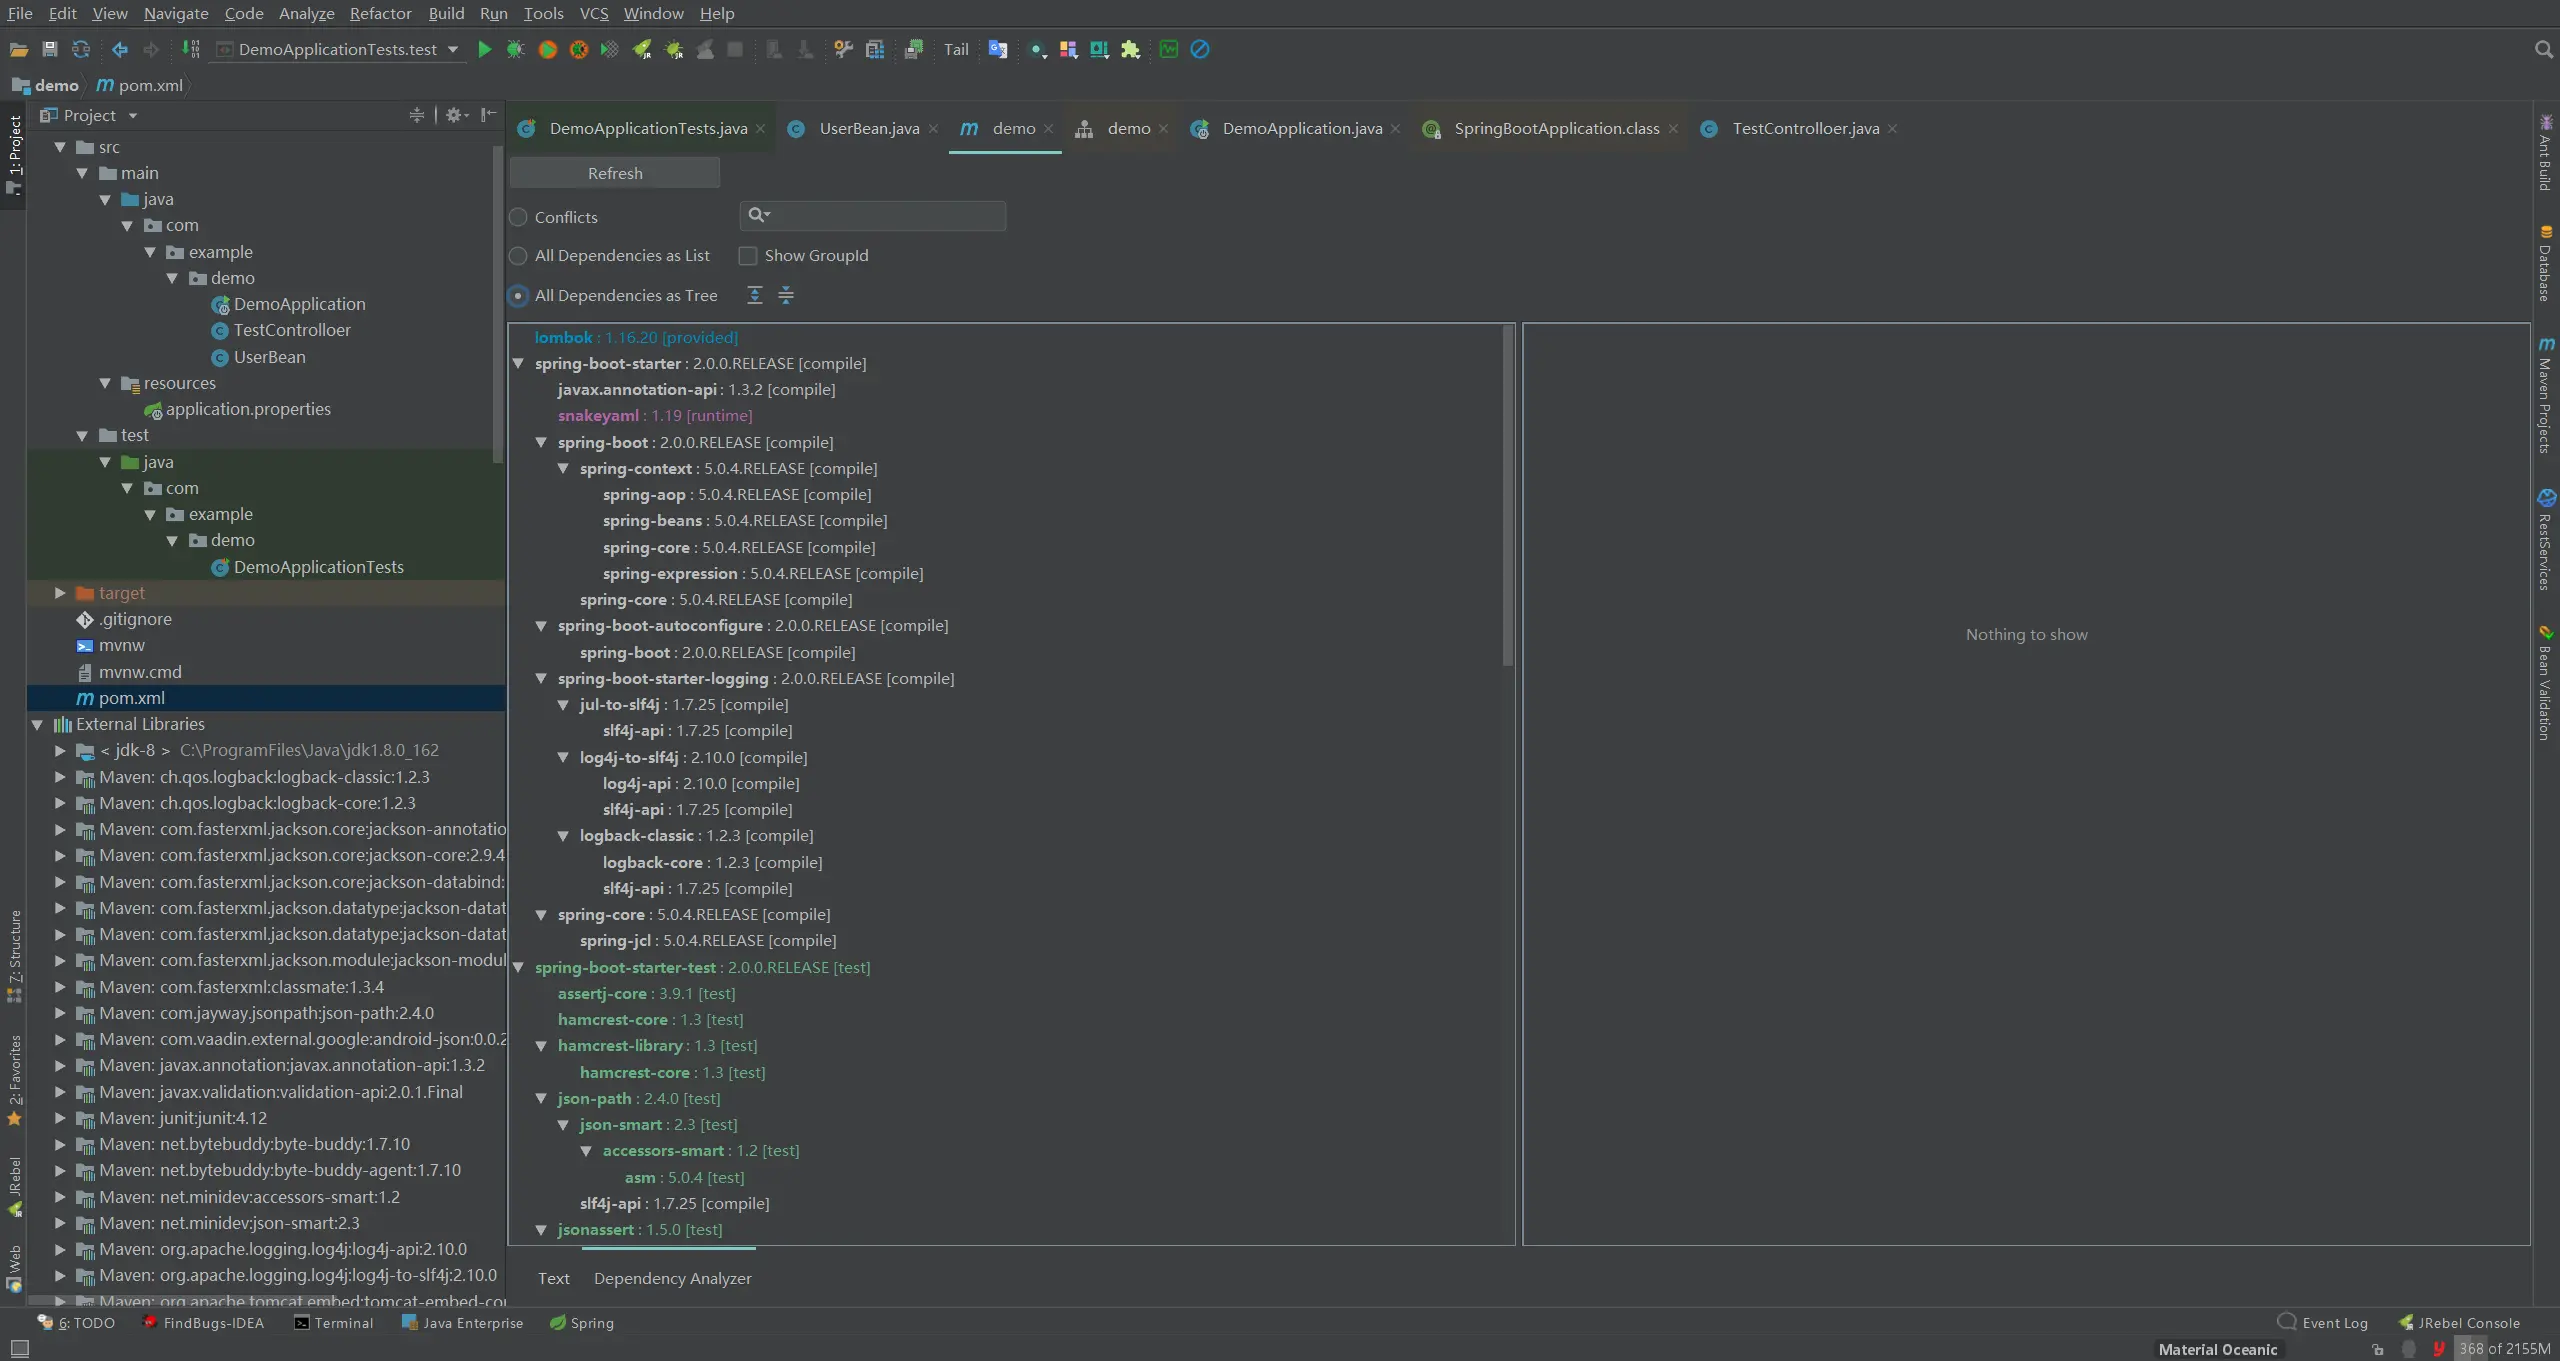Open the search everywhere magnifier

coord(2543,49)
